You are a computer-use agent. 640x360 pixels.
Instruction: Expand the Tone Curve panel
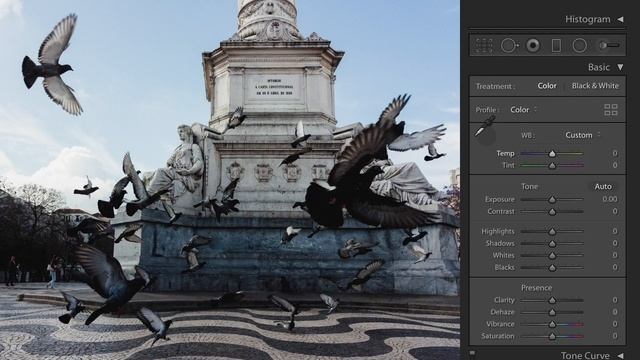[620, 356]
